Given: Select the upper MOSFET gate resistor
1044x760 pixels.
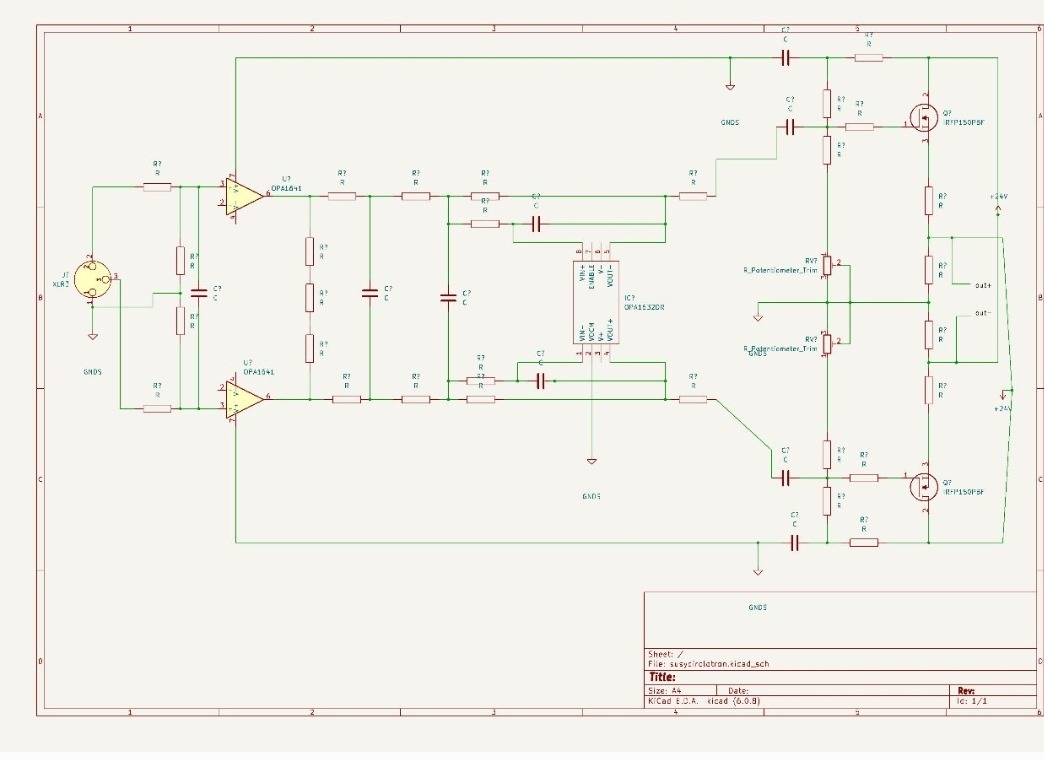Looking at the screenshot, I should [860, 127].
